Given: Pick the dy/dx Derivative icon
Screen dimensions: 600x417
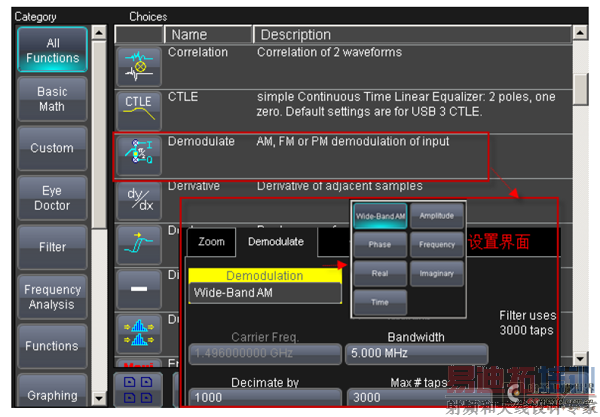Looking at the screenshot, I should click(139, 200).
